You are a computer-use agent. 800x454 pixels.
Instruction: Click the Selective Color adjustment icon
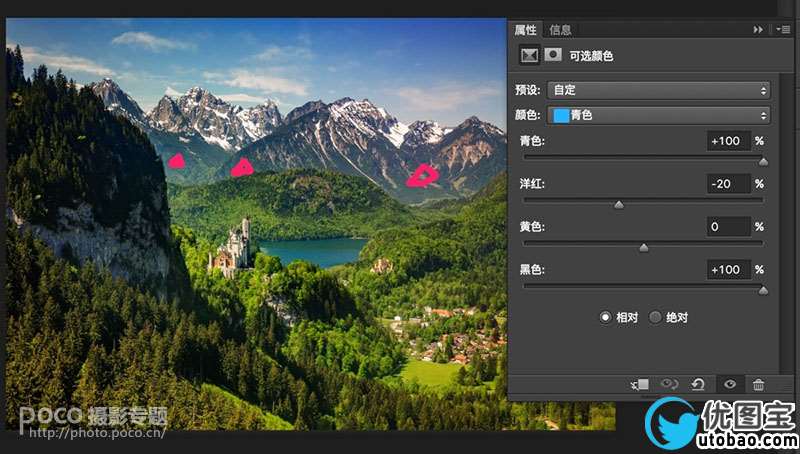(x=530, y=56)
